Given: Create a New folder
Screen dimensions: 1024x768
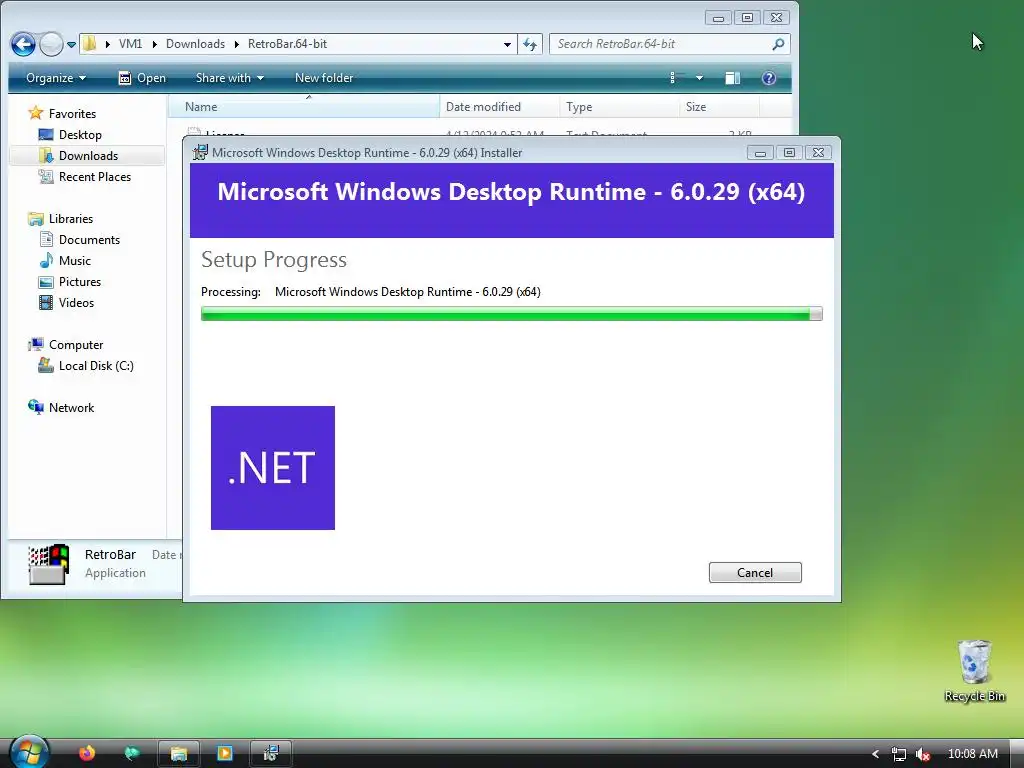Looking at the screenshot, I should pyautogui.click(x=324, y=78).
